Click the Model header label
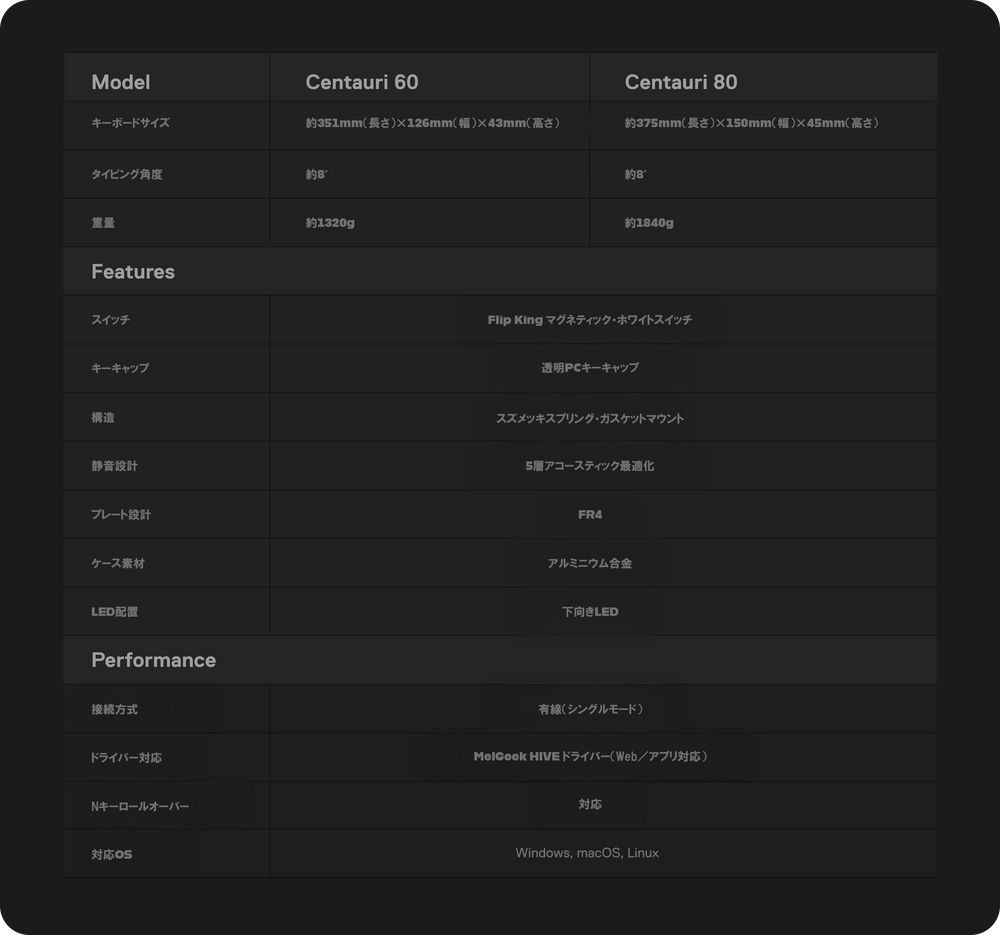 (121, 82)
